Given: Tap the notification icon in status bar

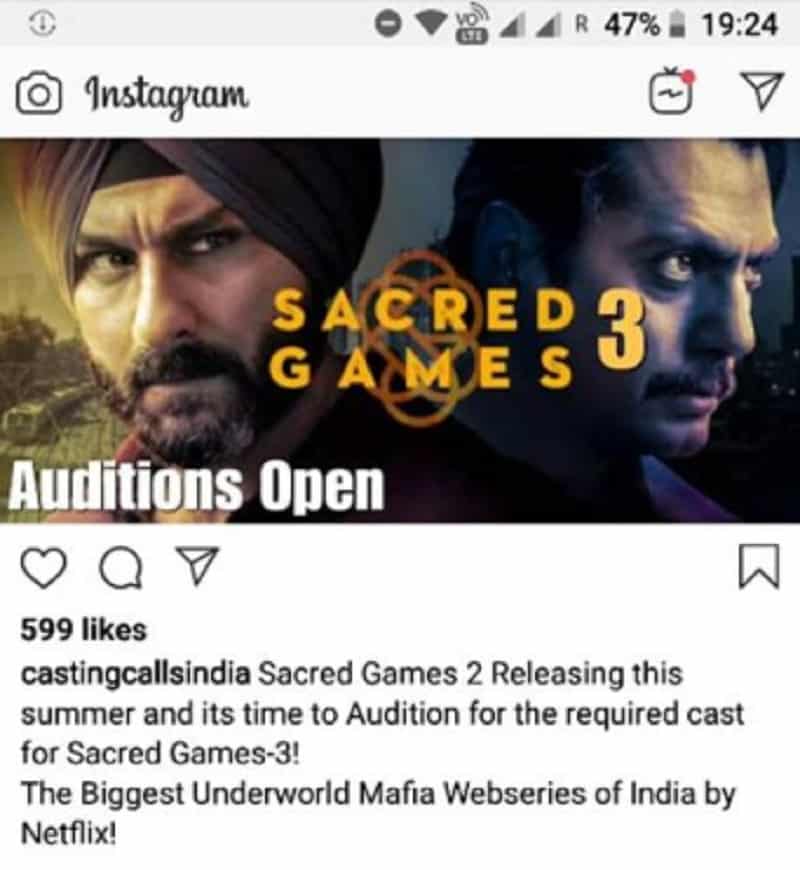Looking at the screenshot, I should pyautogui.click(x=43, y=24).
